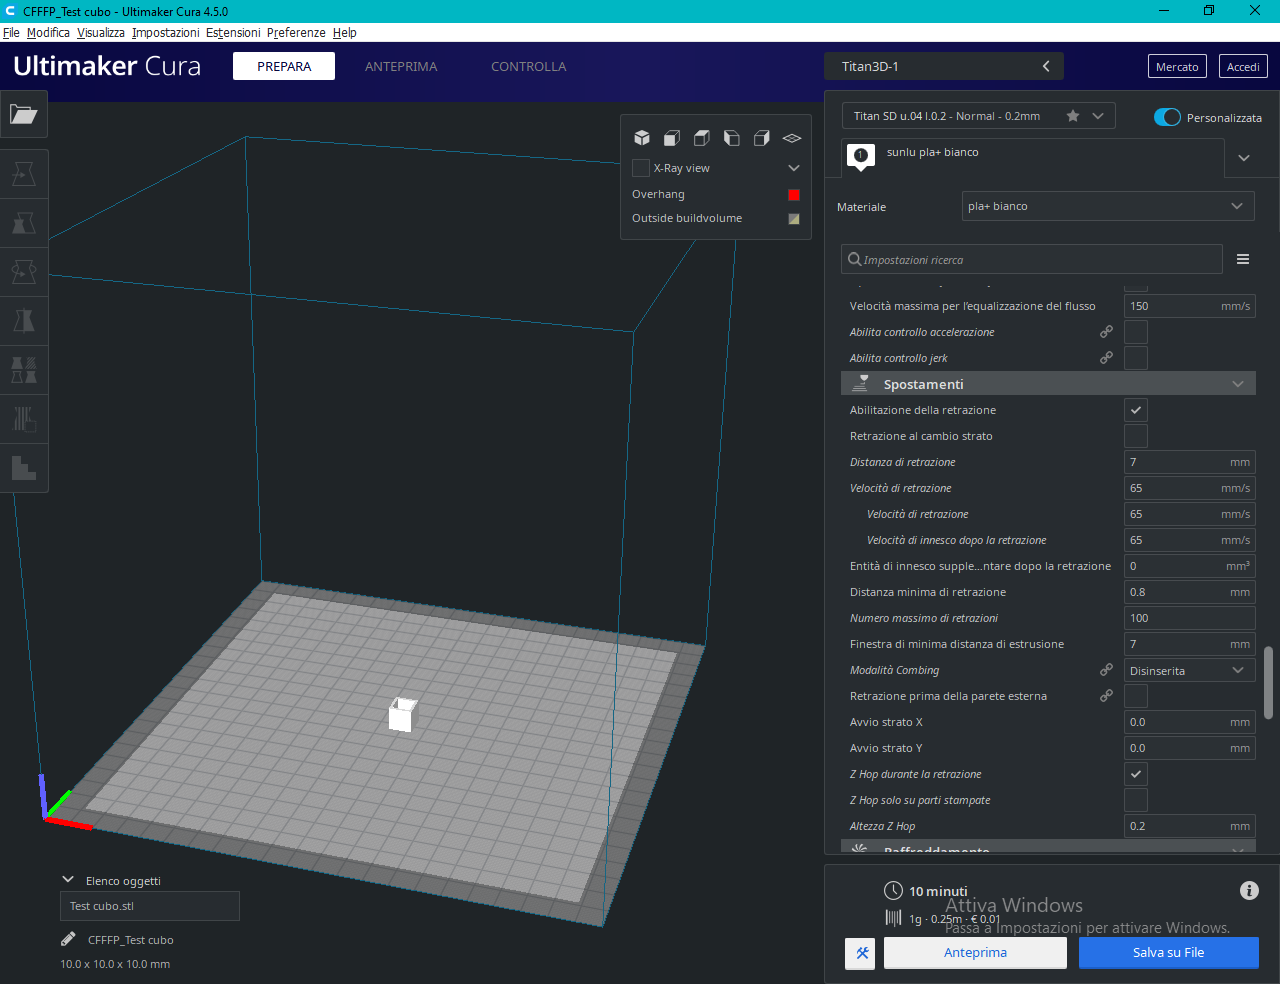Click the print info icon beside 10 minuti
The image size is (1280, 984).
1249,890
